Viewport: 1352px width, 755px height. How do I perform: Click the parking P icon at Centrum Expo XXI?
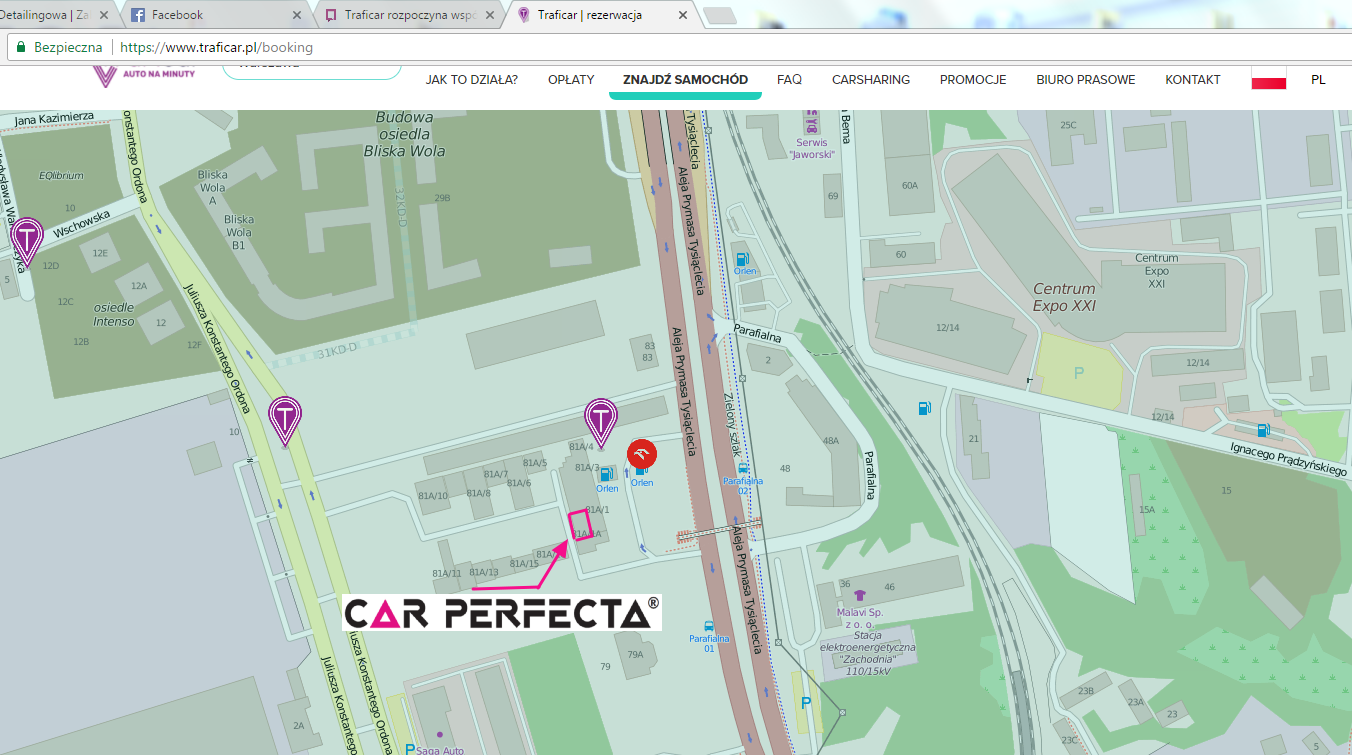pyautogui.click(x=1078, y=373)
